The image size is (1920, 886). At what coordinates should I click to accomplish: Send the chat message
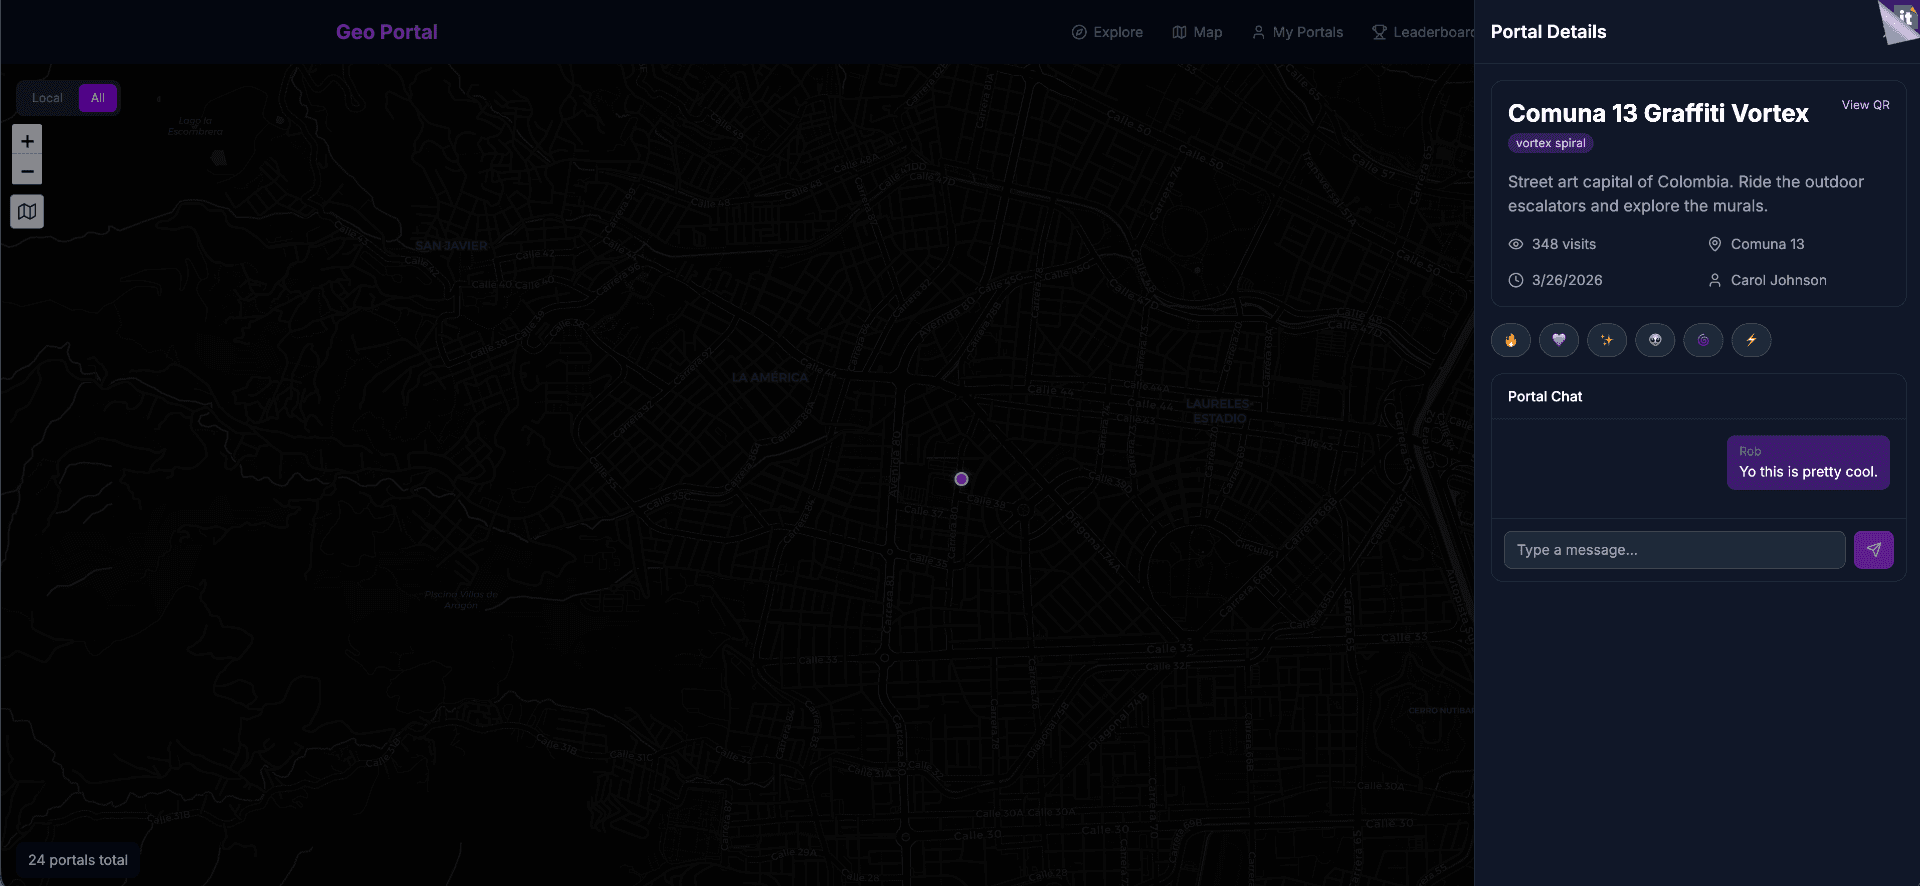pyautogui.click(x=1873, y=550)
